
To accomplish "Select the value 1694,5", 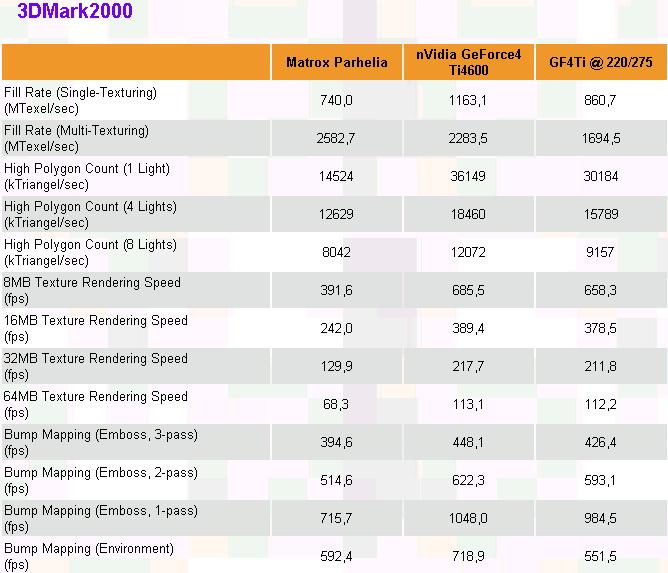I will coord(601,138).
